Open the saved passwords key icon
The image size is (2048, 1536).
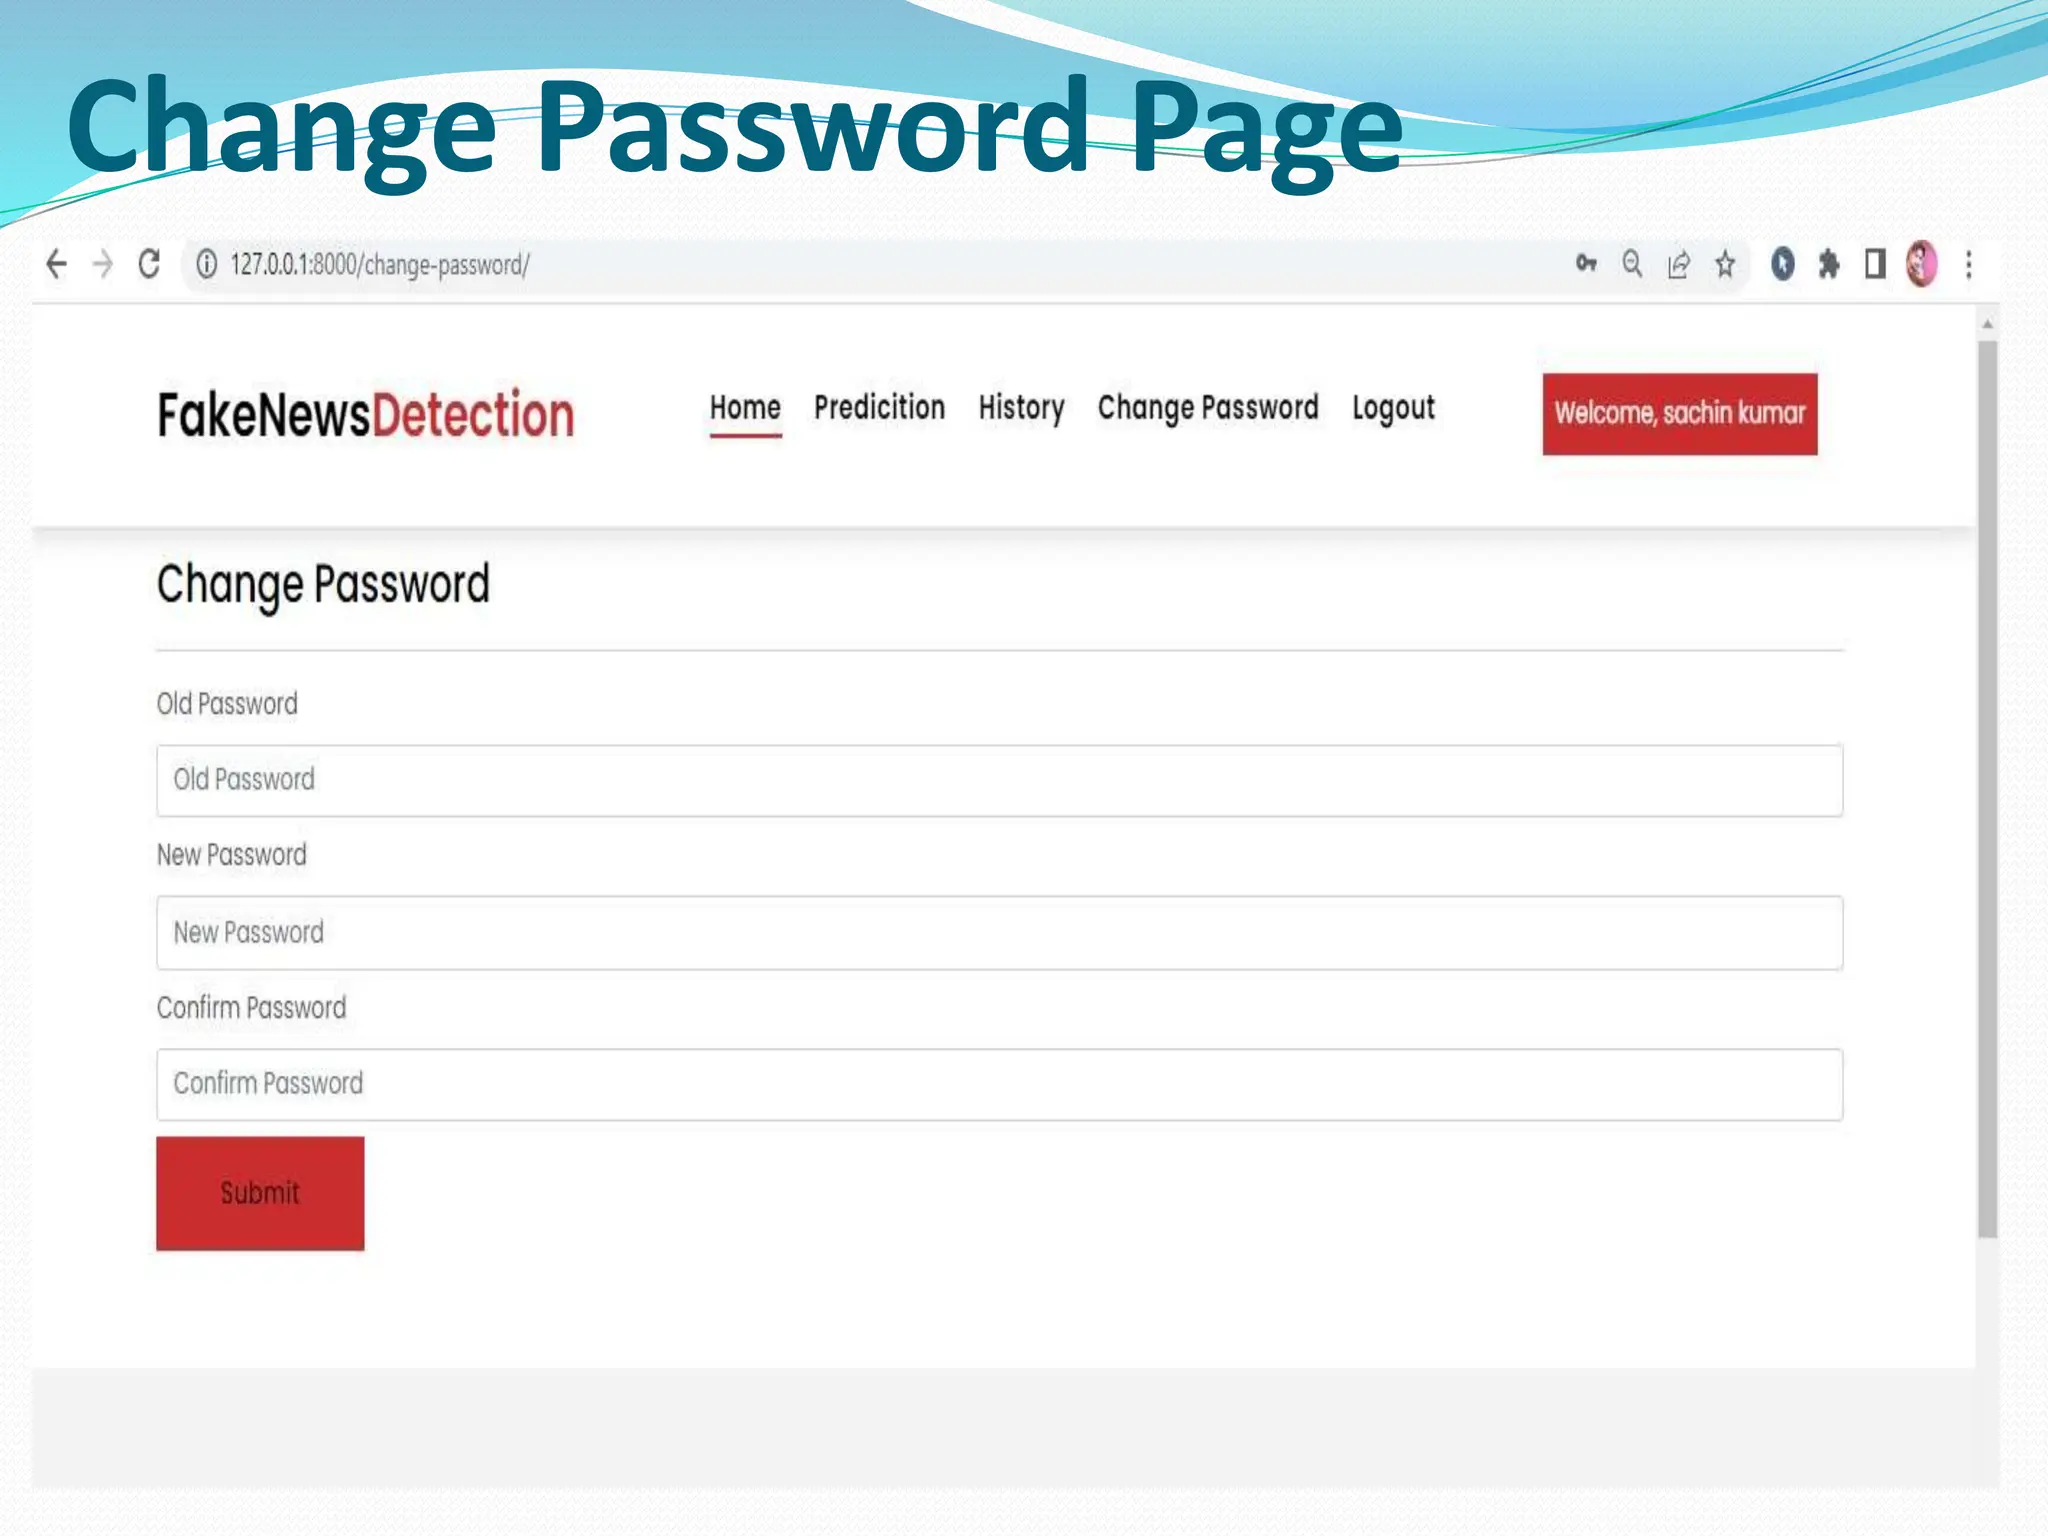[1586, 264]
